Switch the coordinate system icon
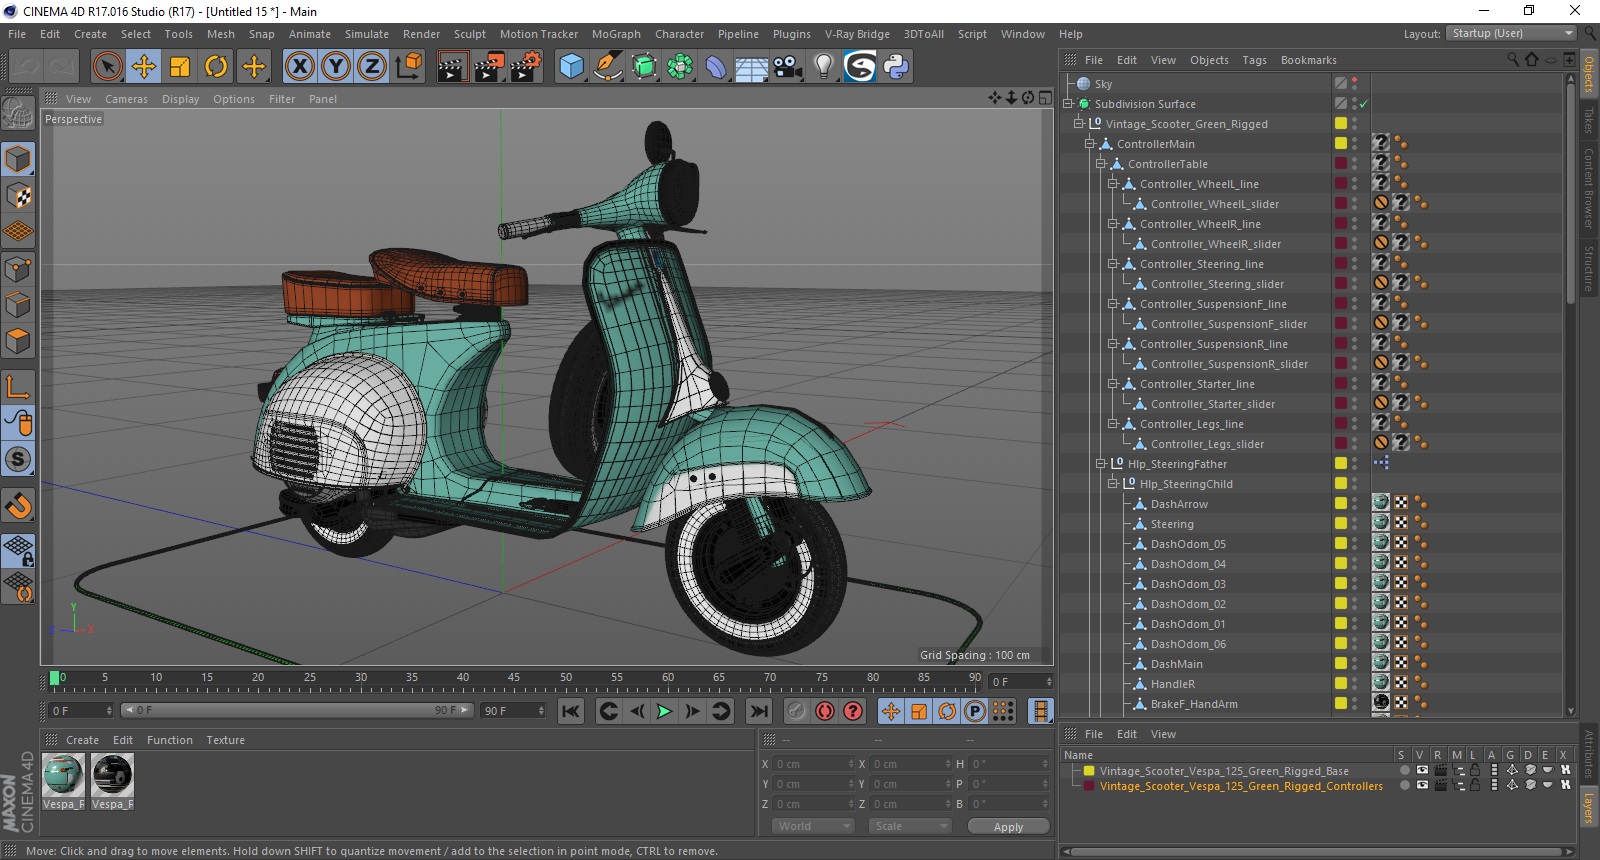The width and height of the screenshot is (1600, 860). click(x=409, y=67)
